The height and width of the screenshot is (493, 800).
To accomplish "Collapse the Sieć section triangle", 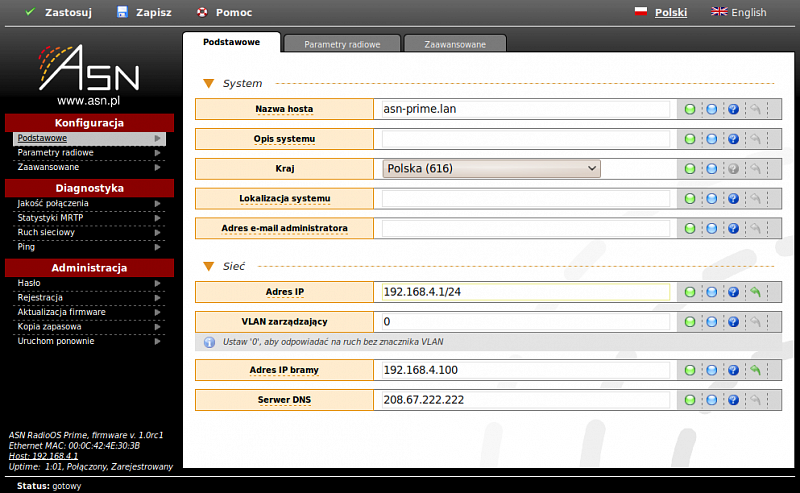I will (208, 266).
